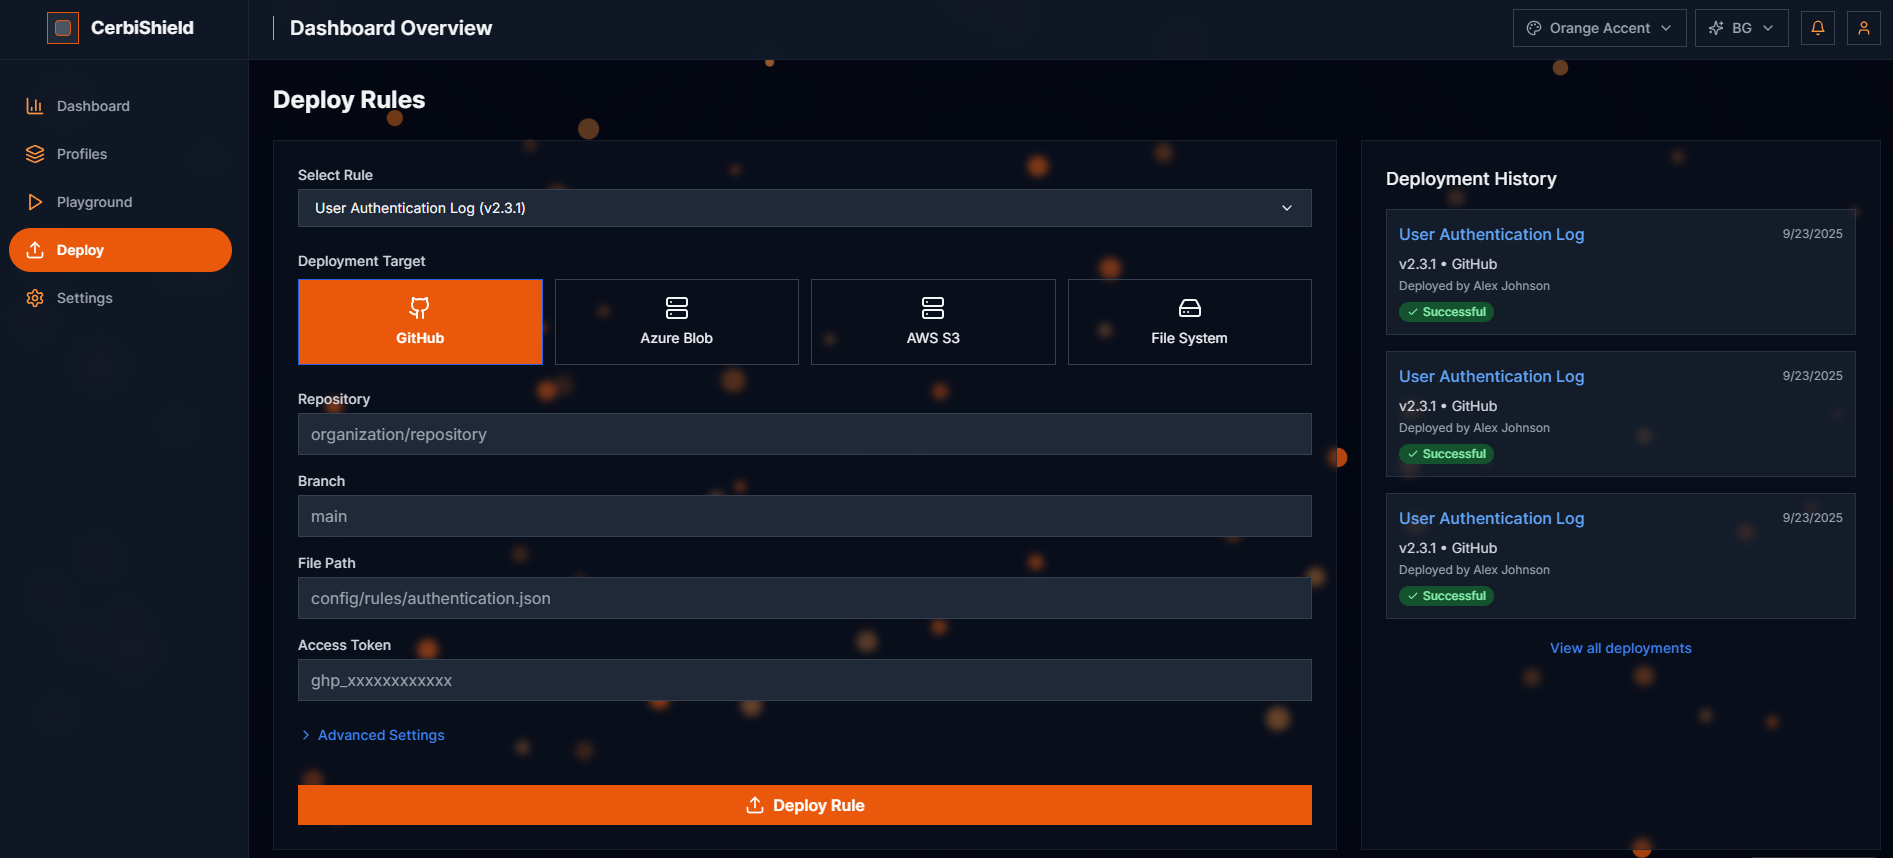The image size is (1893, 858).
Task: Open the notifications bell icon
Action: point(1817,28)
